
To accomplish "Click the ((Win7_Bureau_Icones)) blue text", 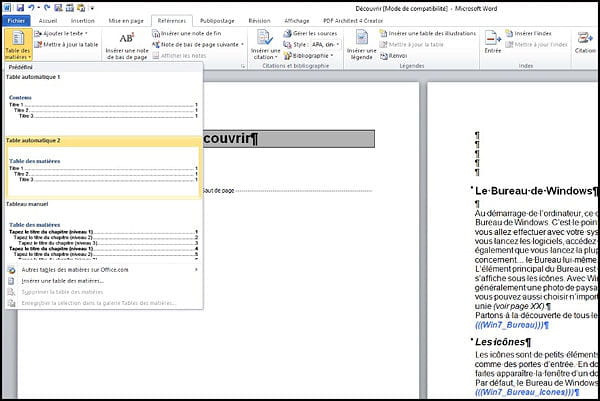I will click(x=527, y=392).
